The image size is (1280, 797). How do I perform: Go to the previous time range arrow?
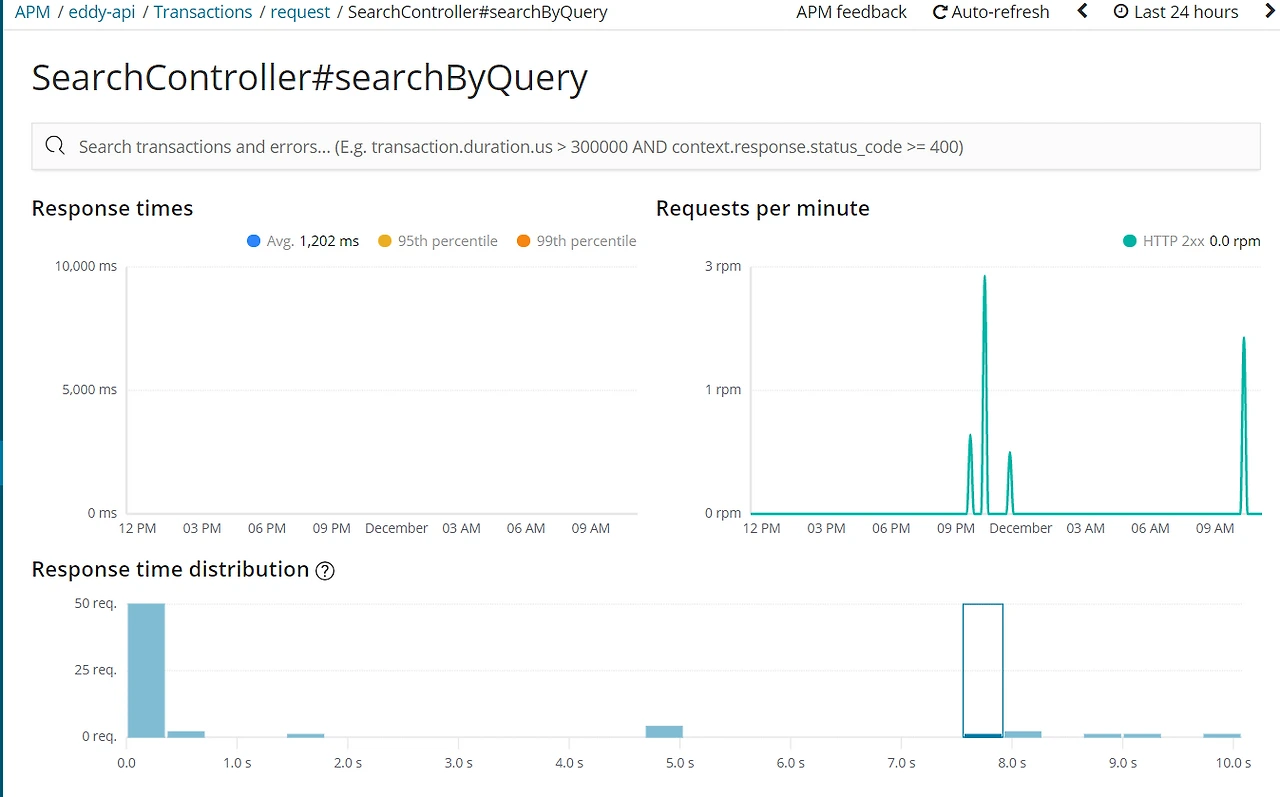coord(1082,12)
